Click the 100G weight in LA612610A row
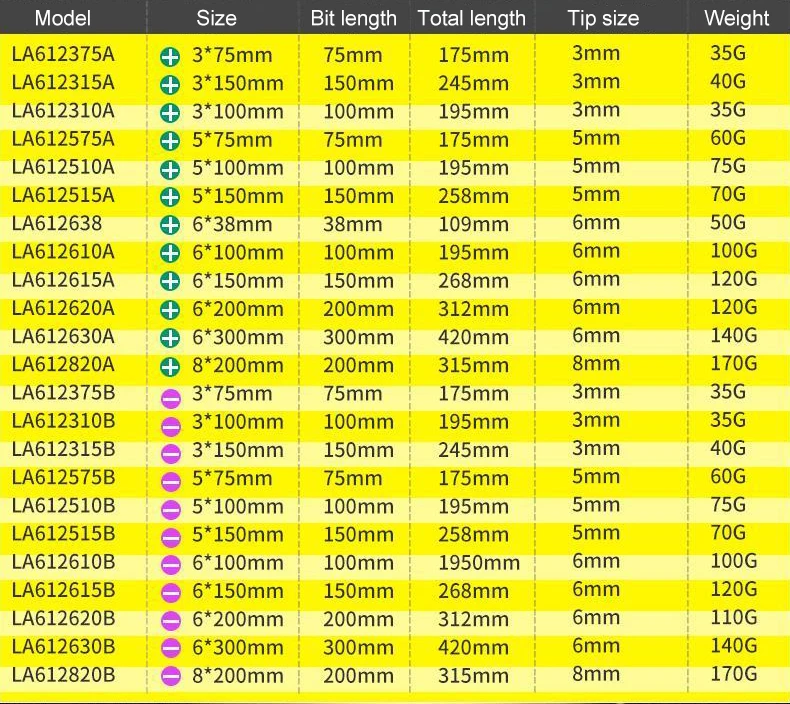 [734, 250]
